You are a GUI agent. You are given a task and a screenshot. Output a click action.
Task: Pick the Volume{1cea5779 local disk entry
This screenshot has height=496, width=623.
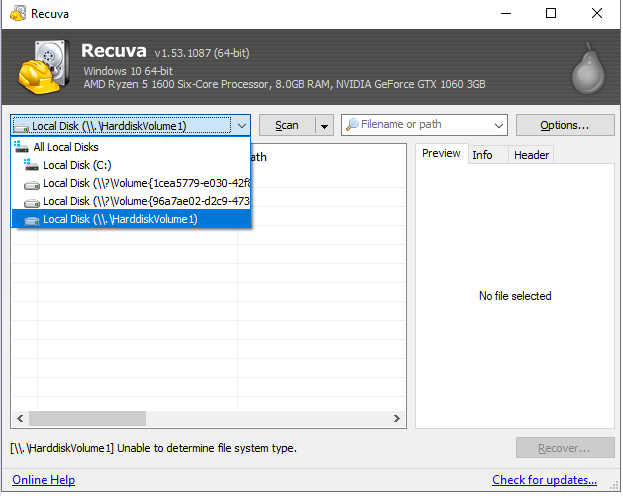pos(131,183)
